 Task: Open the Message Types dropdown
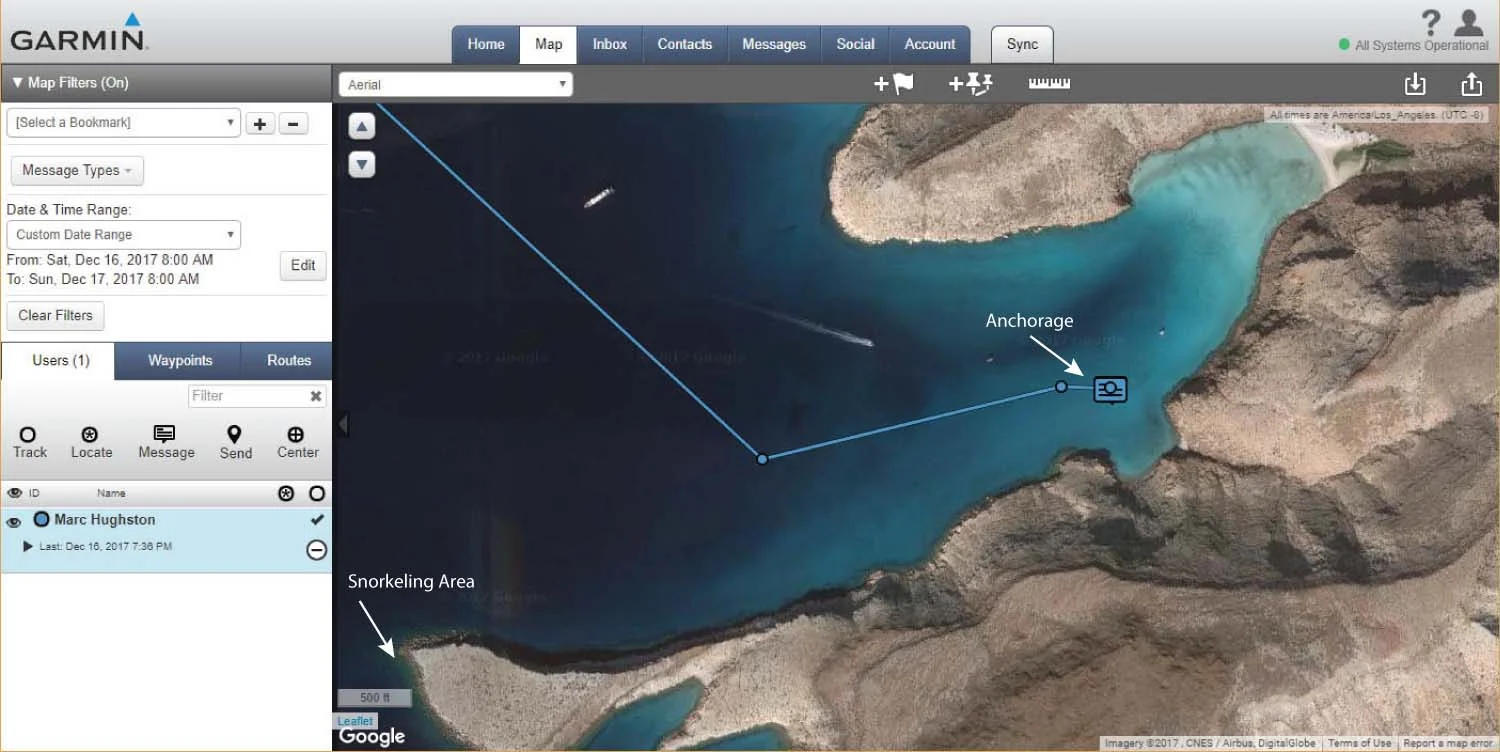pos(77,170)
